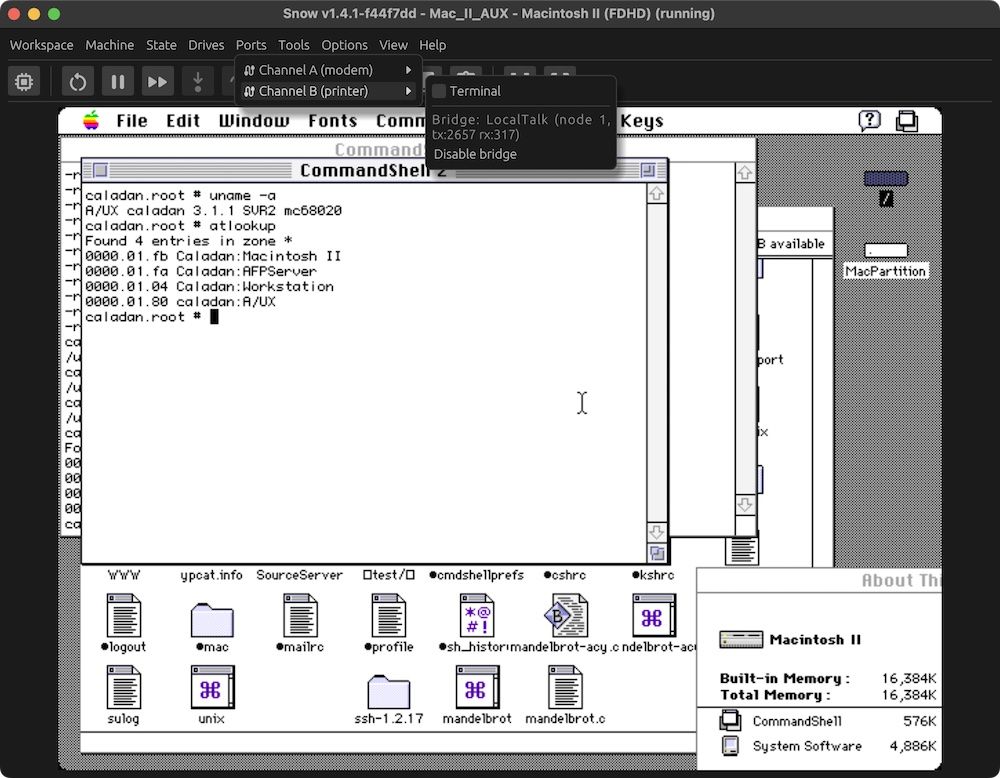1000x778 pixels.
Task: Open the application switcher icon in Mac menu bar
Action: tap(907, 121)
